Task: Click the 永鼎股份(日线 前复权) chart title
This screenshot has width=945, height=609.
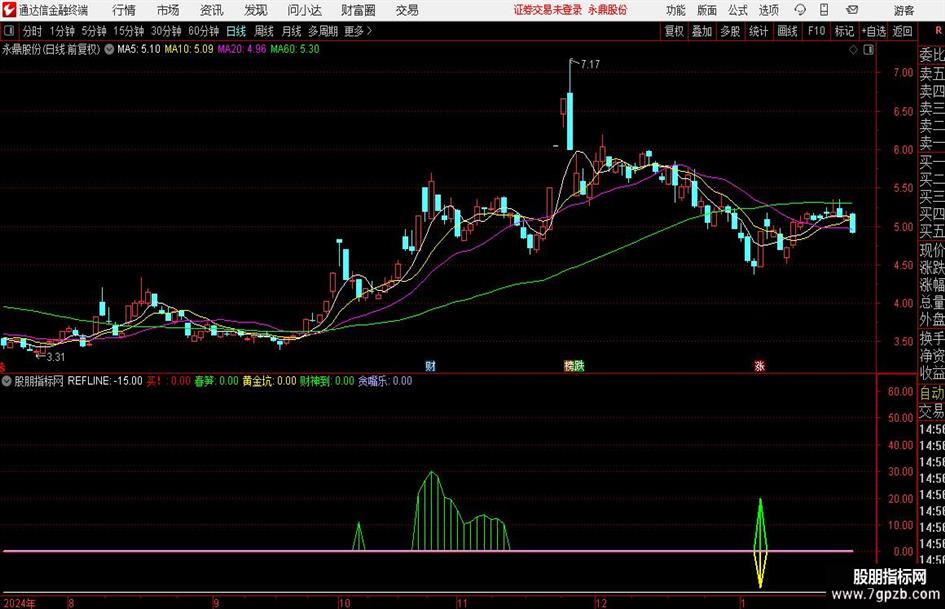Action: [x=51, y=49]
